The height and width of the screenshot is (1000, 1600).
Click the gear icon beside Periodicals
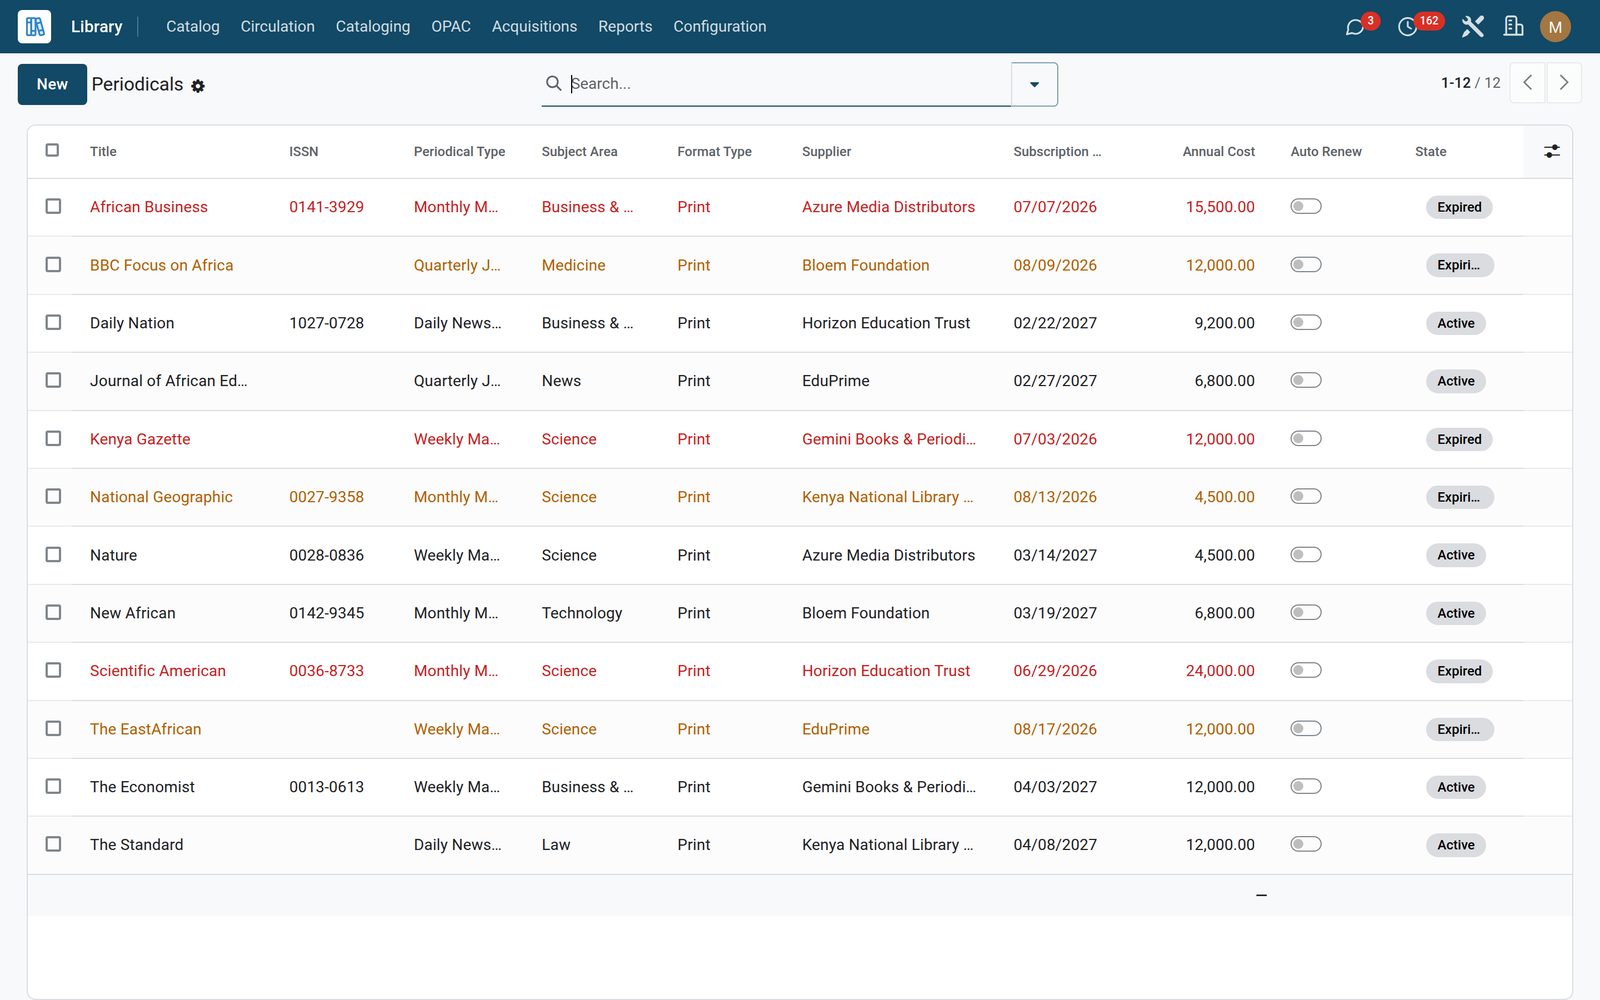pos(198,86)
